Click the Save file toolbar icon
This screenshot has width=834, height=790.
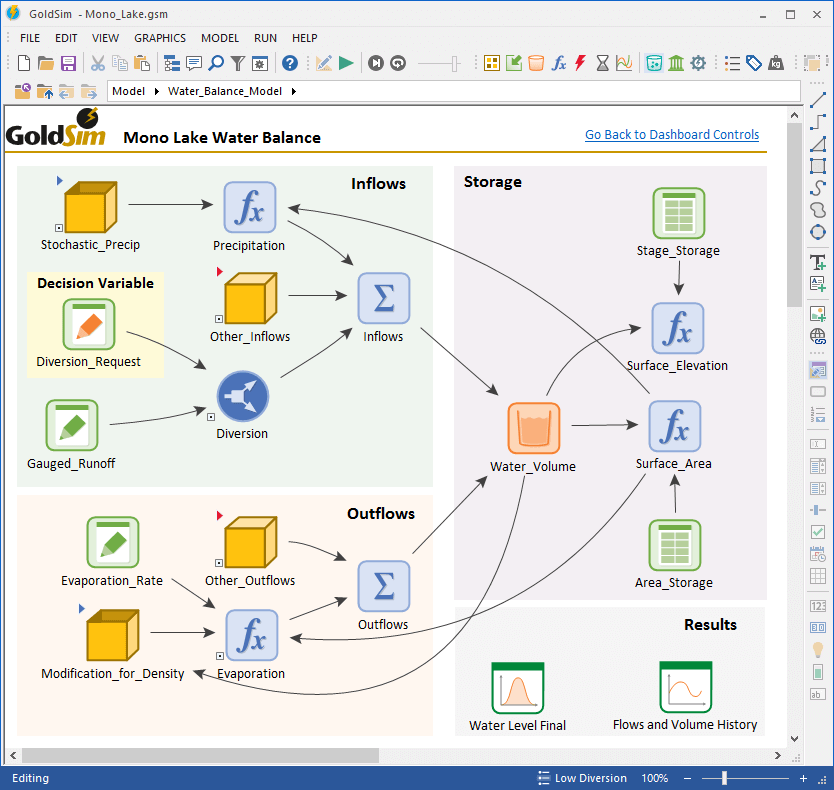coord(69,63)
